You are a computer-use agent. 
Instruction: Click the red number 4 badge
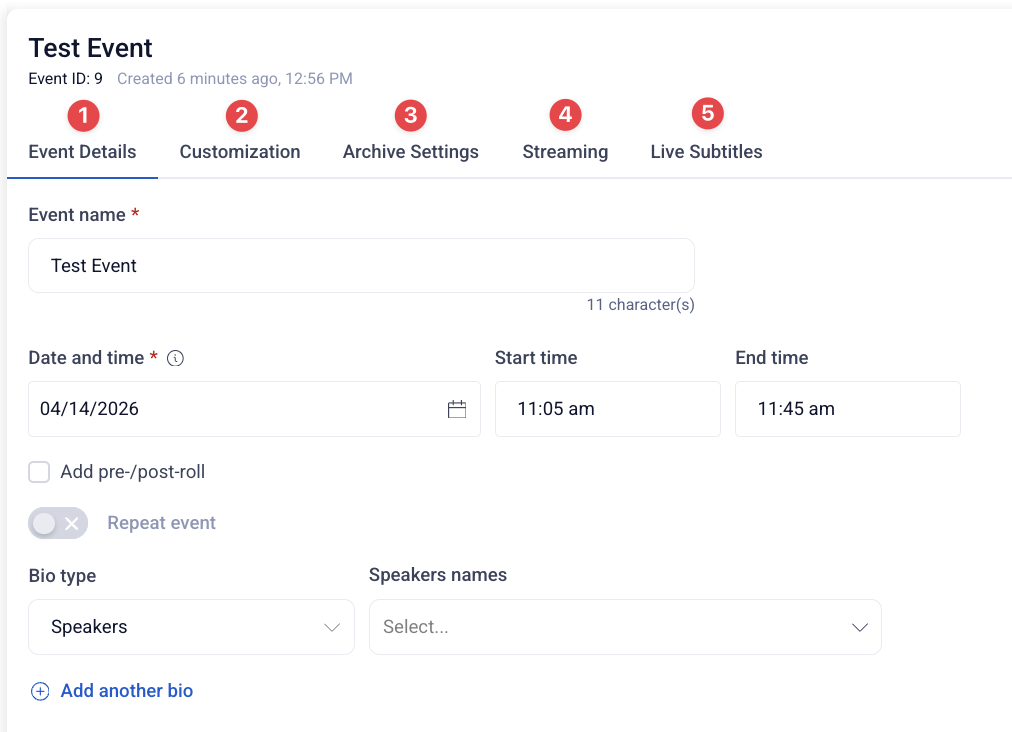pos(565,115)
